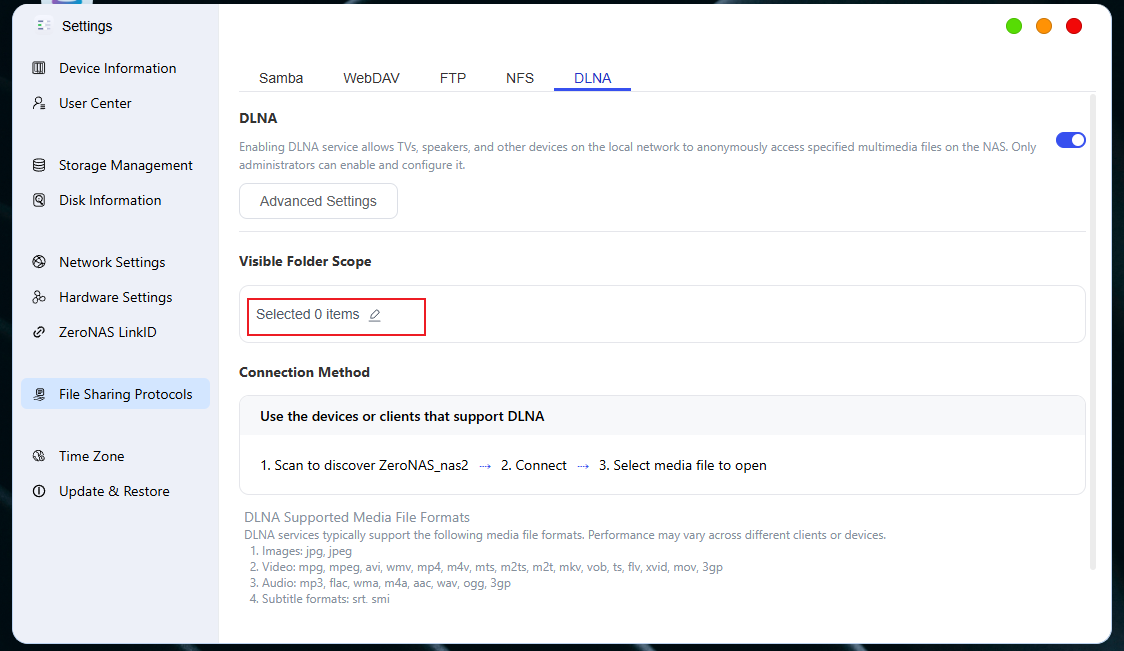Close the Settings window with red dot
Image resolution: width=1124 pixels, height=651 pixels.
(1074, 27)
